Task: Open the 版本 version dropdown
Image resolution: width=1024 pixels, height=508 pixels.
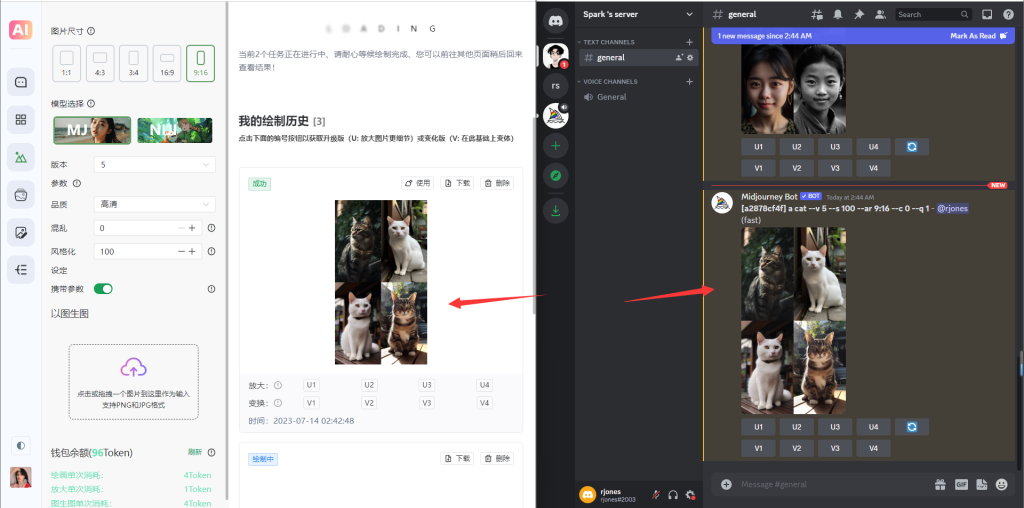Action: point(154,164)
